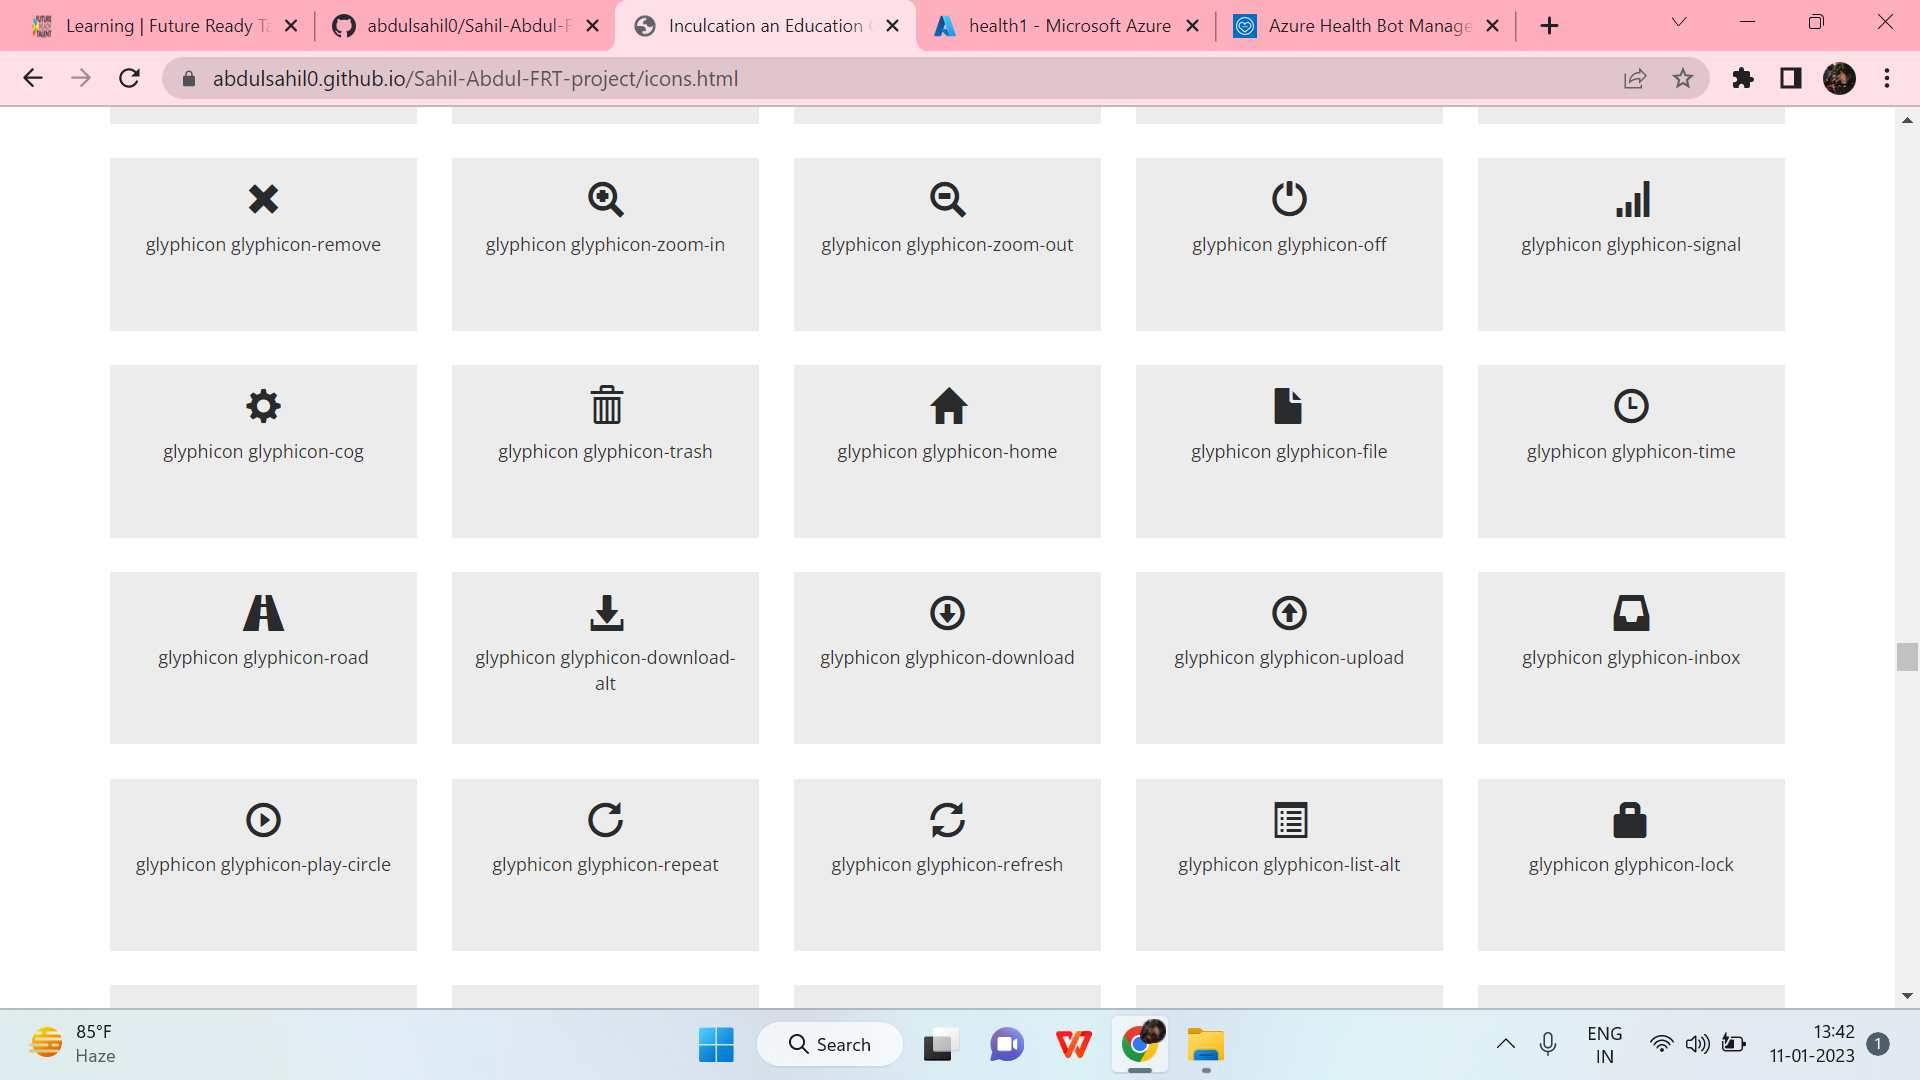
Task: Select the zoom-in glyphicon
Action: 605,199
